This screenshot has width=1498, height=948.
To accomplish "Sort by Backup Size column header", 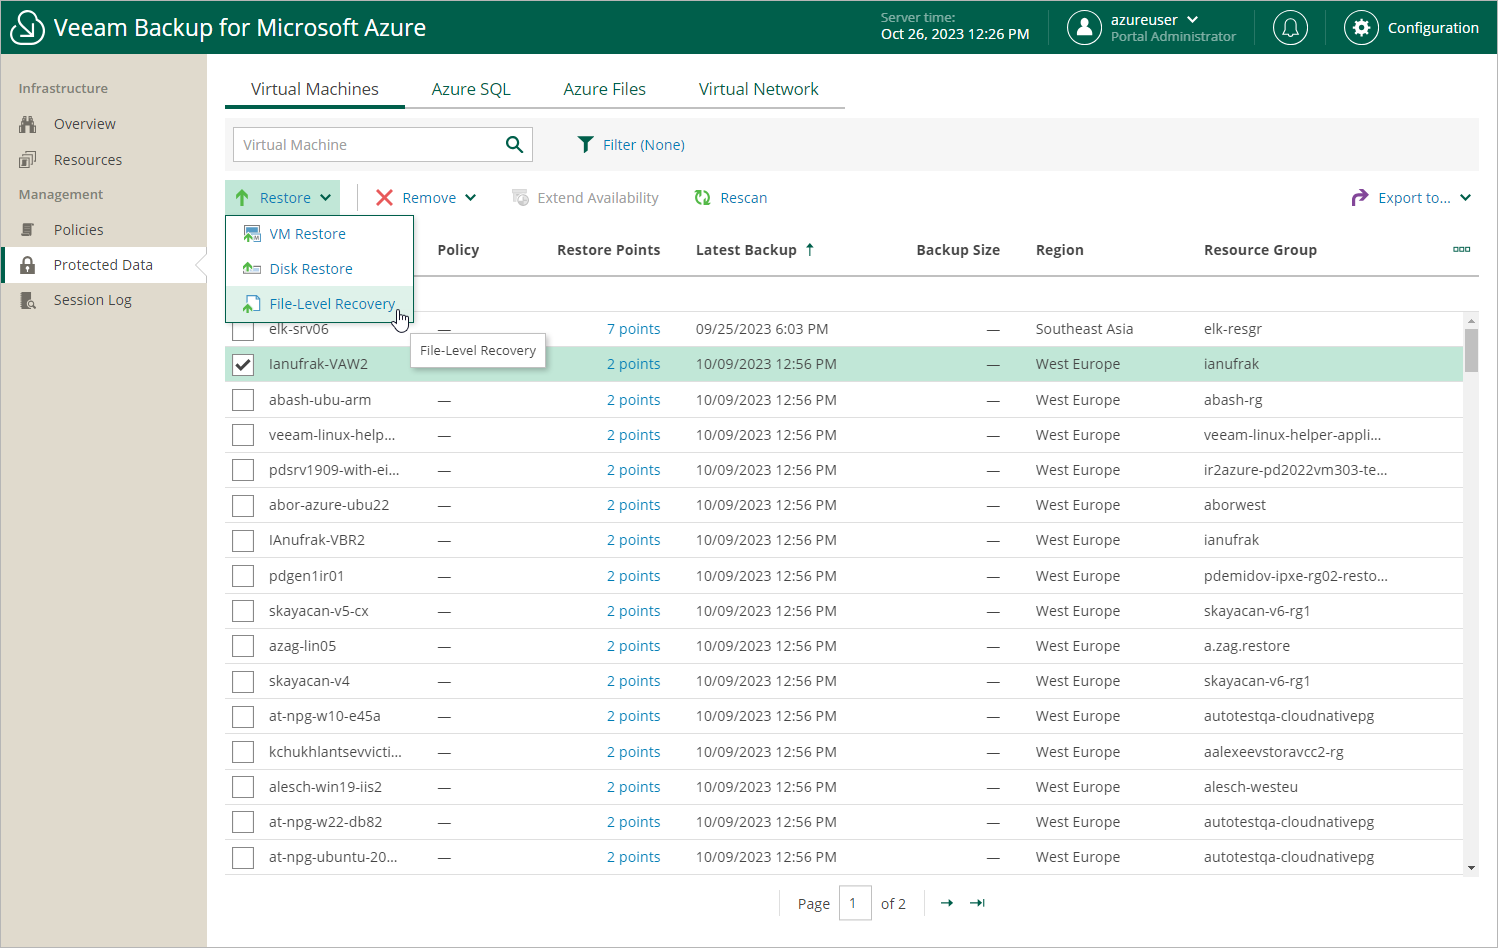I will tap(958, 250).
